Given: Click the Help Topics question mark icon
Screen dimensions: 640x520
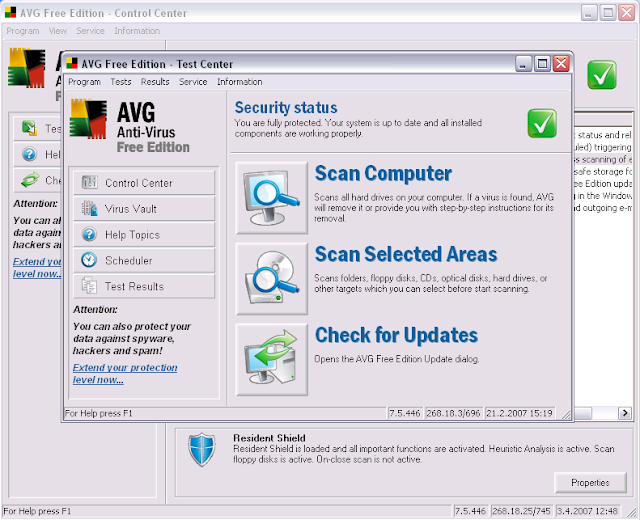Looking at the screenshot, I should tap(89, 234).
